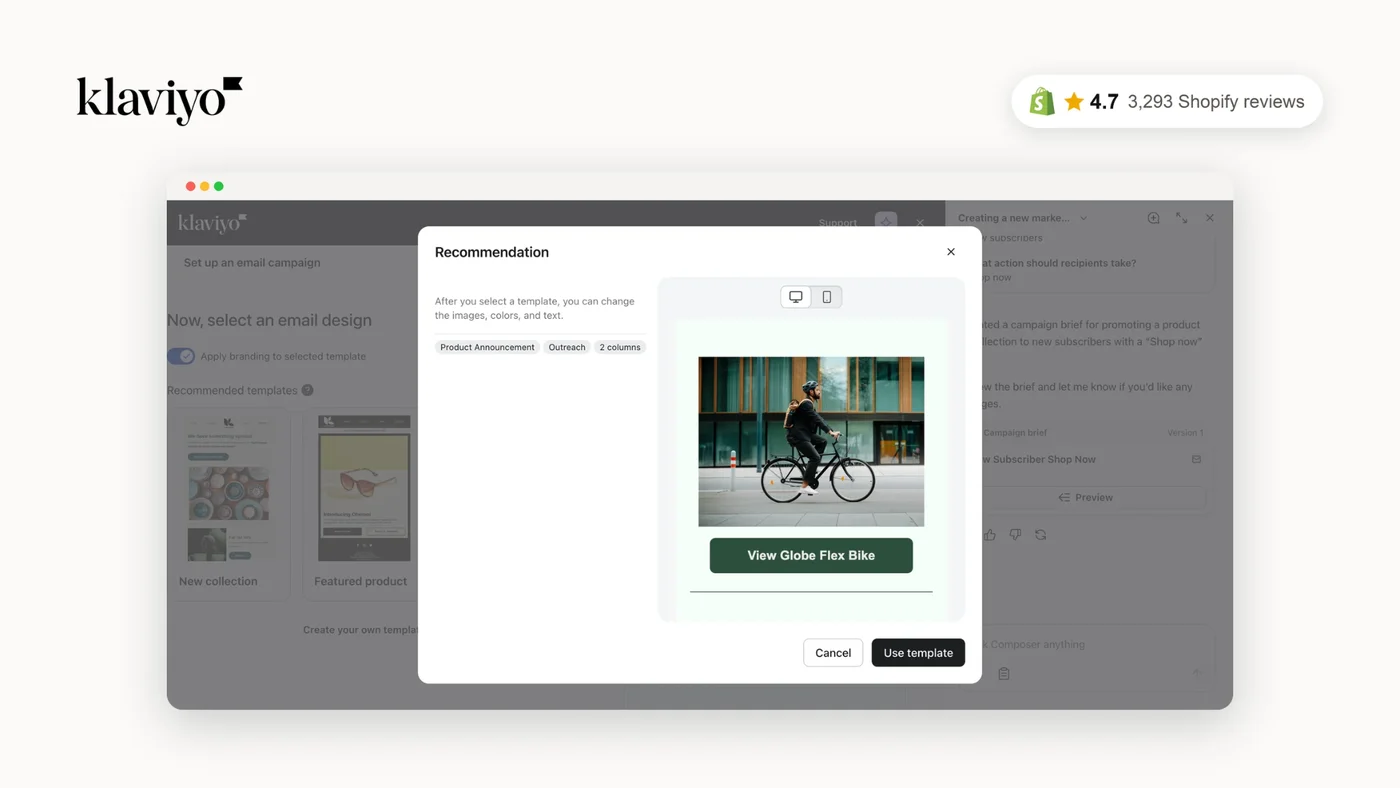The height and width of the screenshot is (788, 1400).
Task: Click the View Globe Flex Bike button
Action: pyautogui.click(x=811, y=556)
